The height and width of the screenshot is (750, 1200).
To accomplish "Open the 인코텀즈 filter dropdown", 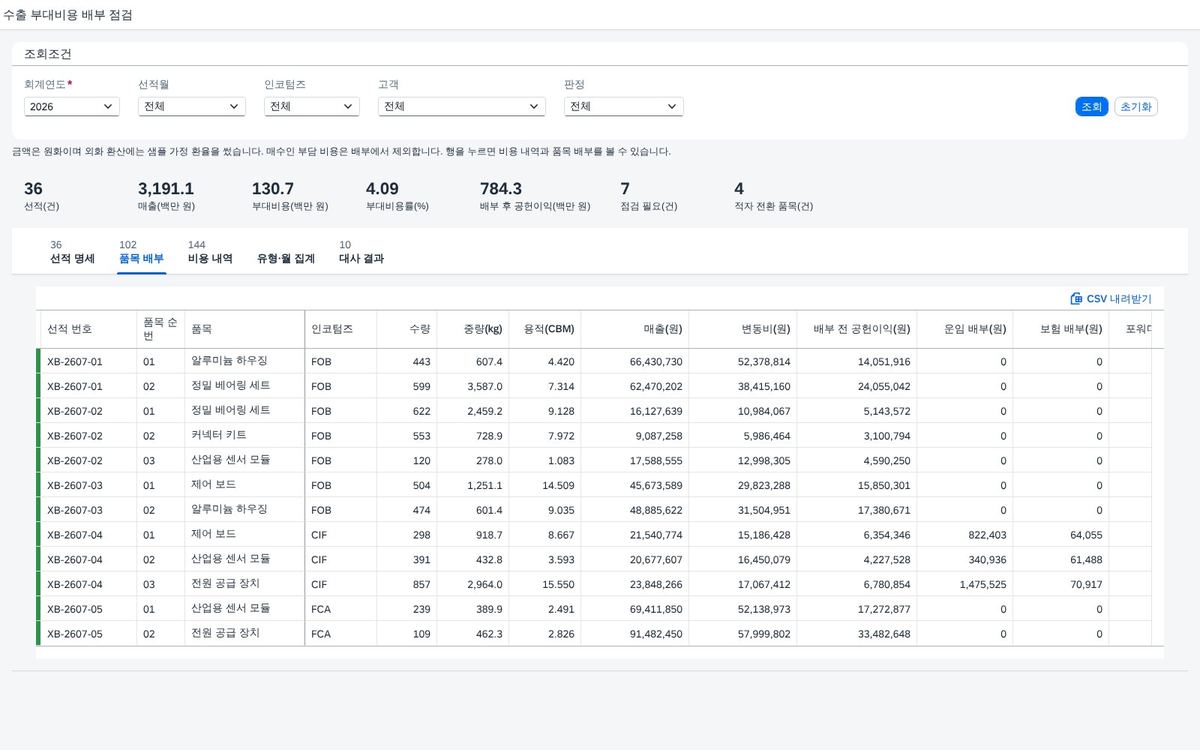I will tap(312, 106).
